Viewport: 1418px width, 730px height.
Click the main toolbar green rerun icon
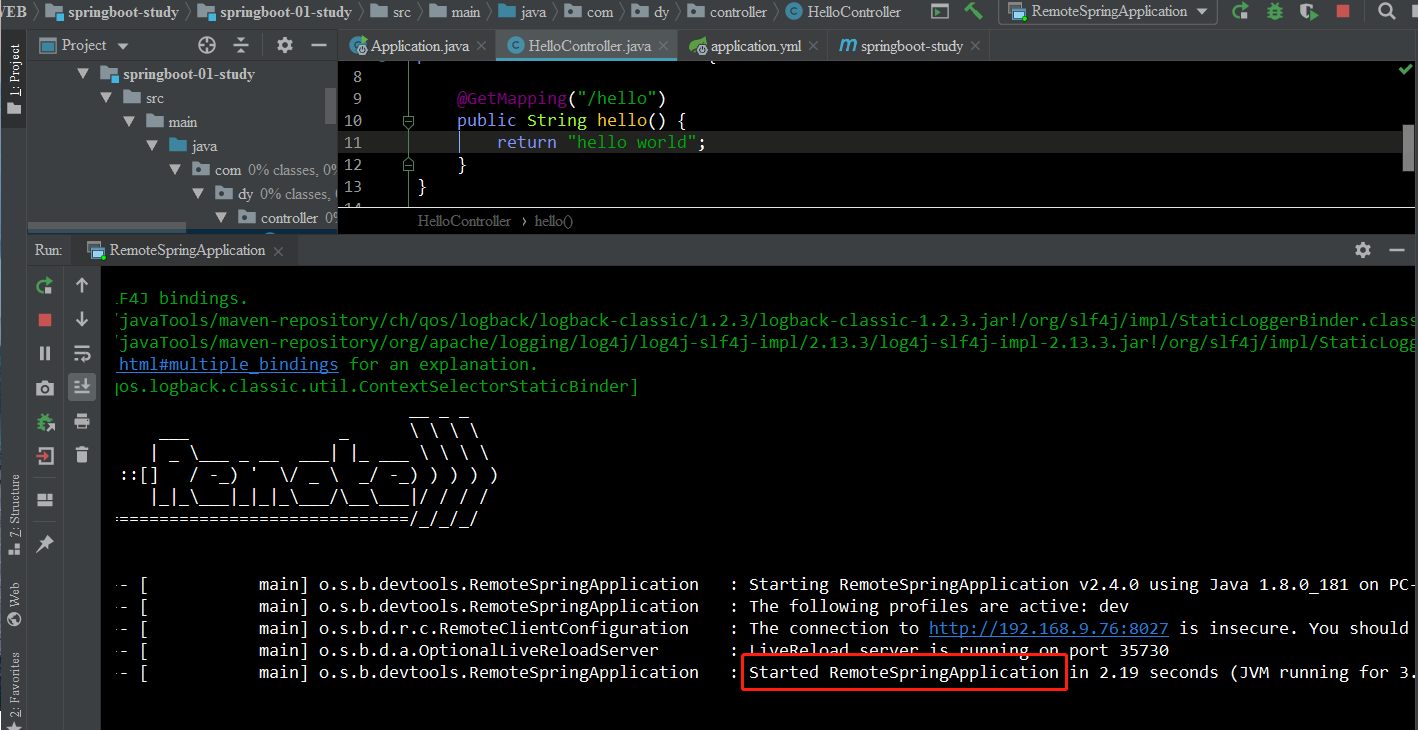pyautogui.click(x=1240, y=12)
